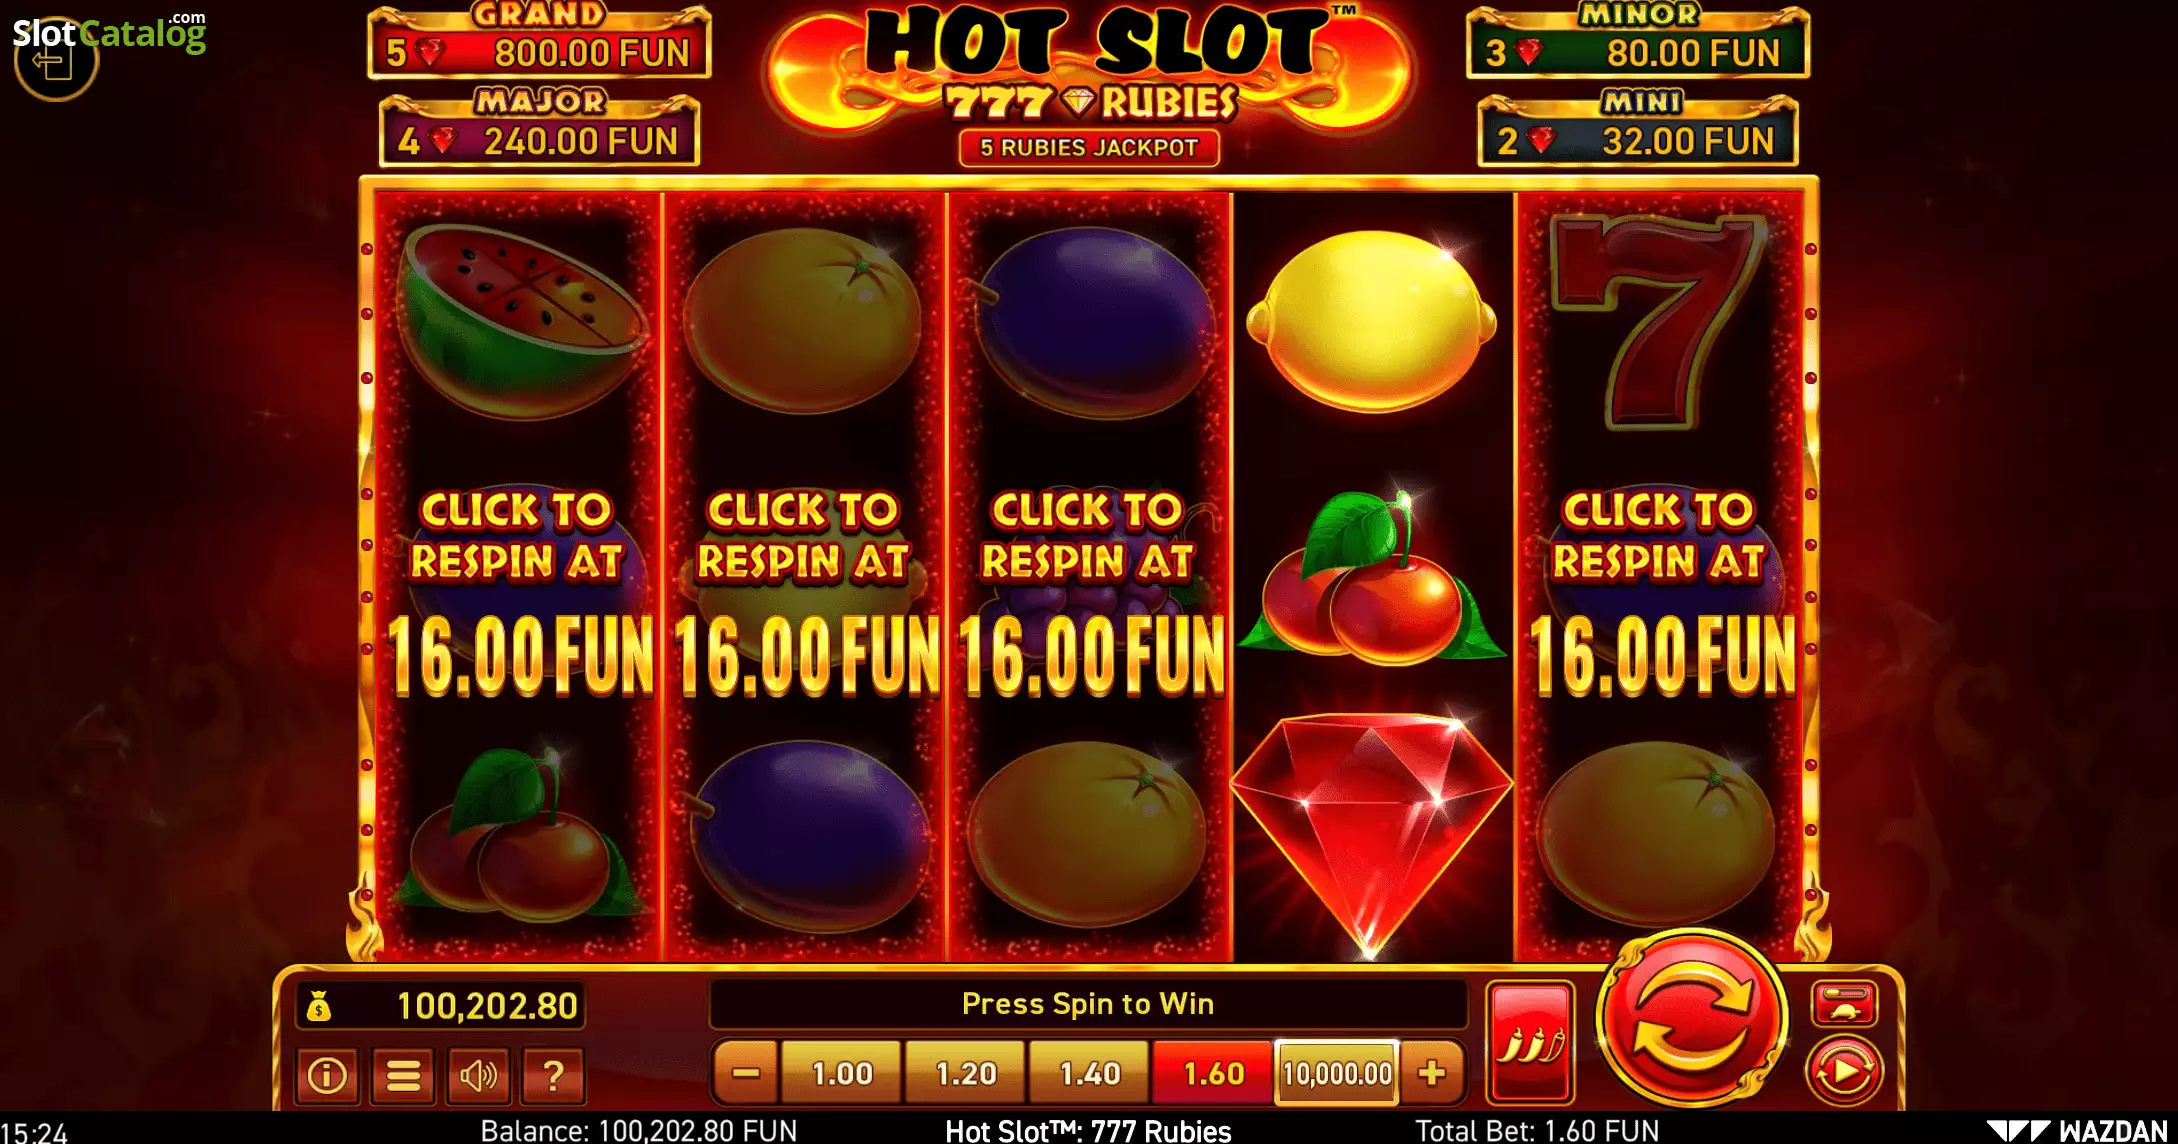The height and width of the screenshot is (1144, 2178).
Task: Decrease bet with the minus button
Action: pos(746,1073)
